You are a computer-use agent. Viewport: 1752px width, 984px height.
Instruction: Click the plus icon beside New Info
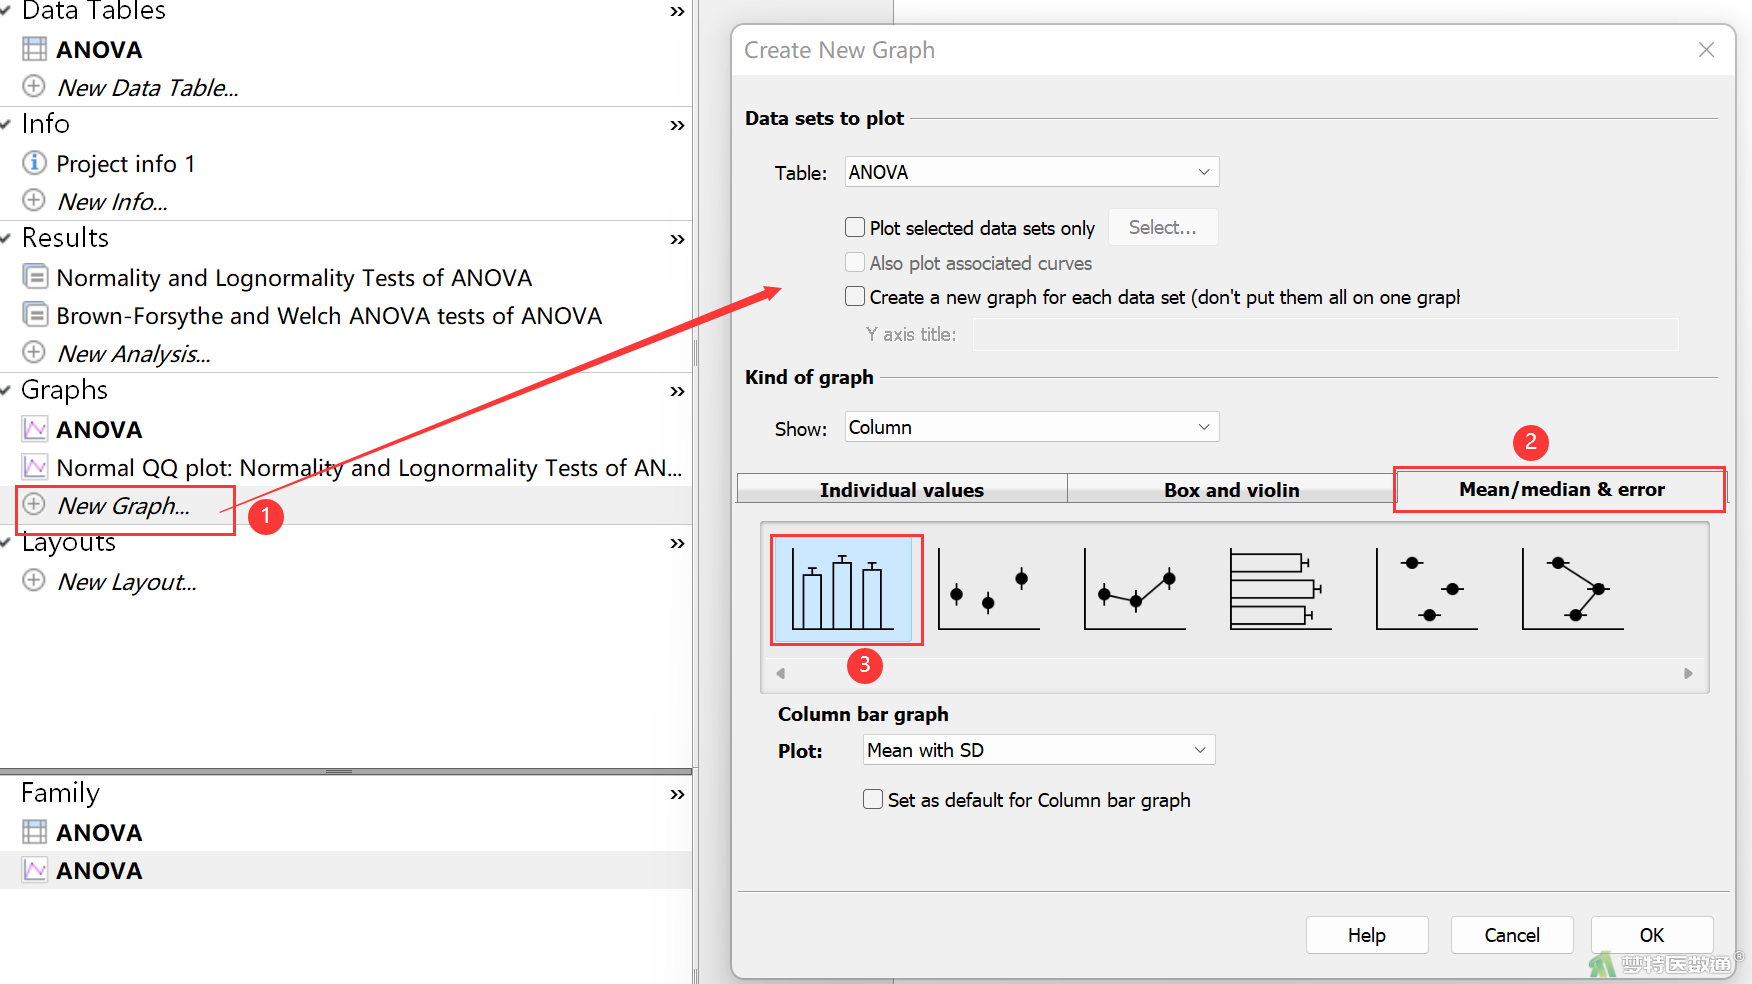coord(34,200)
